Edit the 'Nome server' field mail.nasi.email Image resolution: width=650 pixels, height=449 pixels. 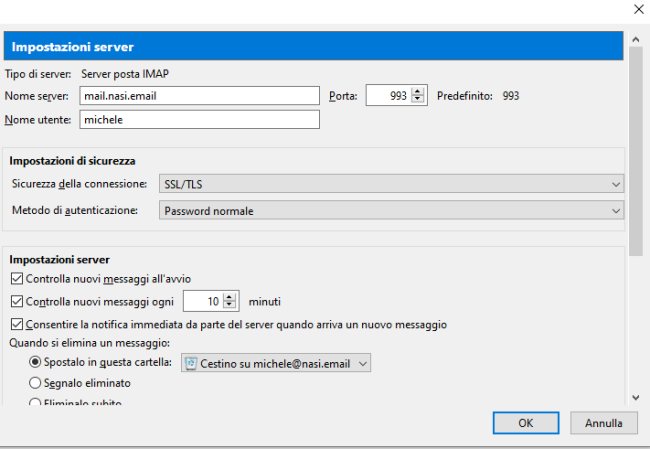click(x=199, y=96)
